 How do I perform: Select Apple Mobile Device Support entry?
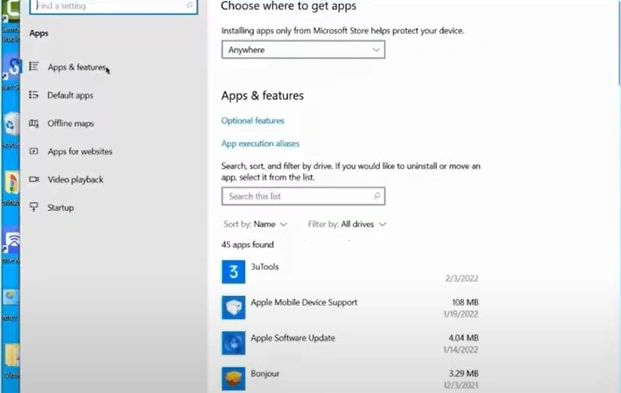(350, 308)
